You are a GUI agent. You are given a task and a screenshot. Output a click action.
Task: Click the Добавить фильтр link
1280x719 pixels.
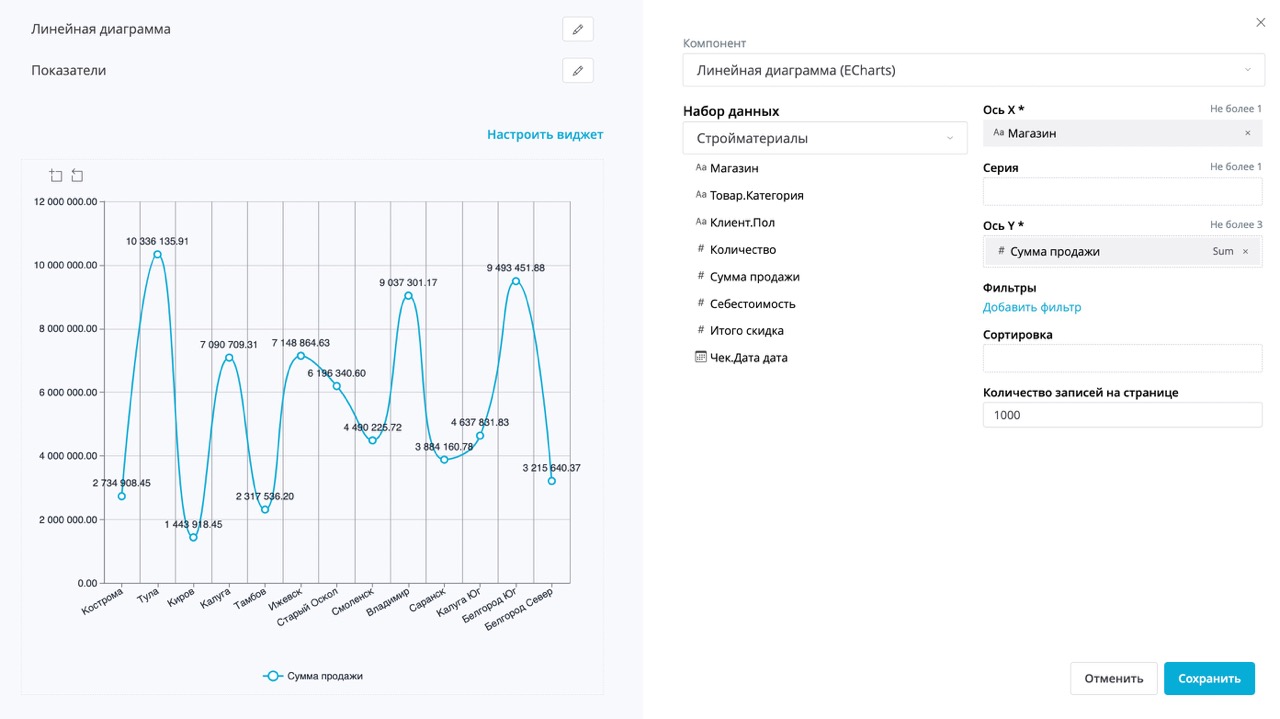click(x=1032, y=308)
